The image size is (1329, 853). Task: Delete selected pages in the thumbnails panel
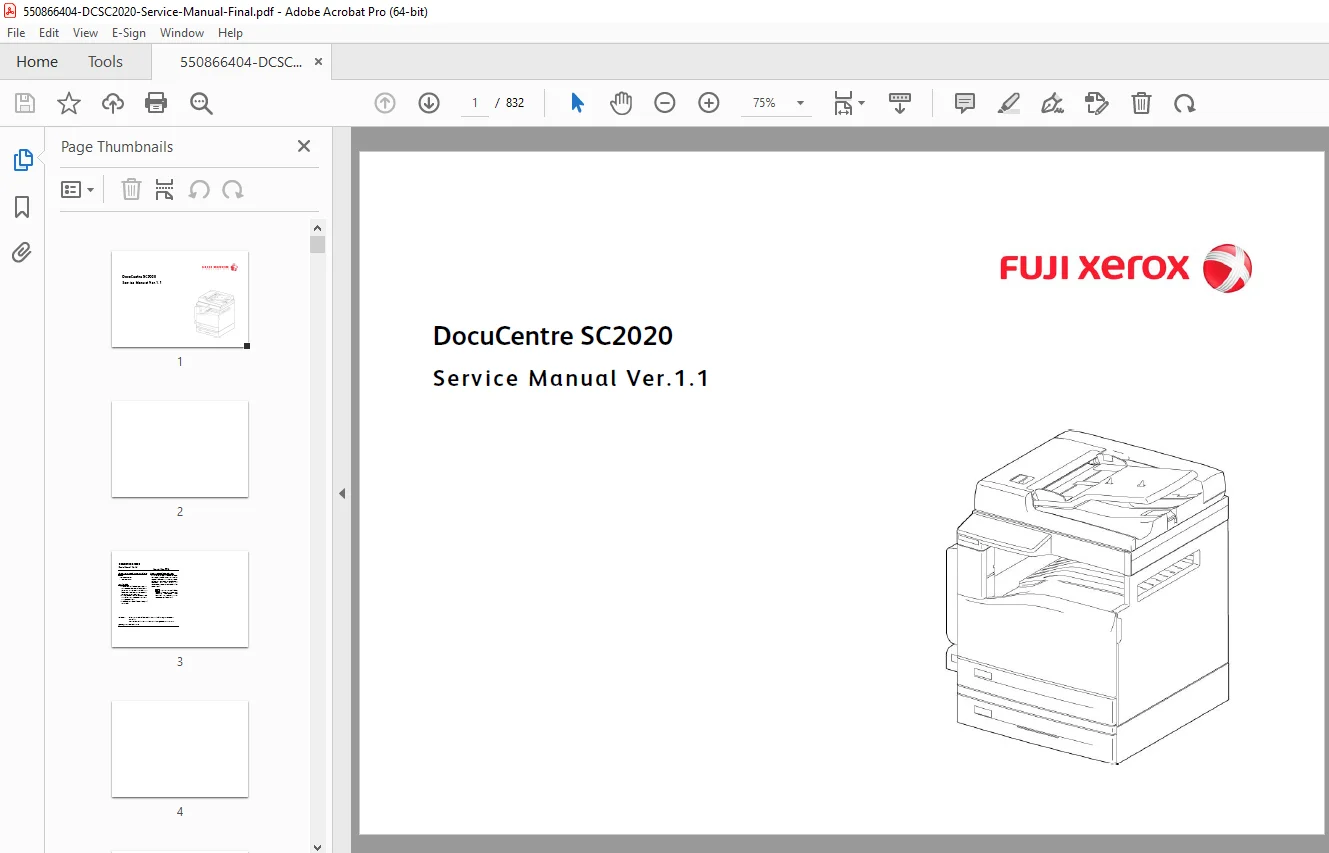click(x=131, y=189)
